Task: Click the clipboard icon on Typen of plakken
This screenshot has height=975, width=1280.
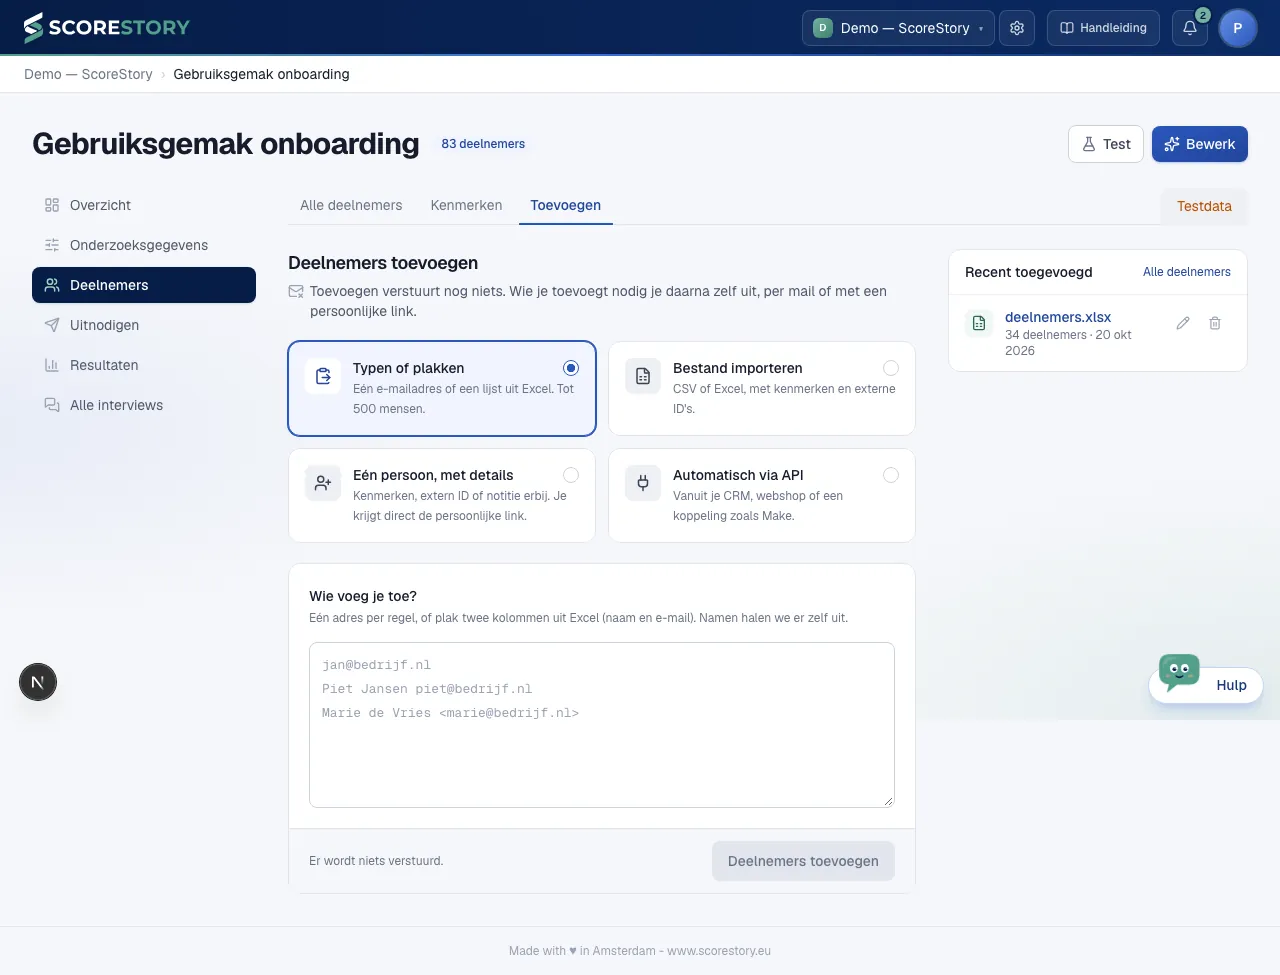Action: pos(323,376)
